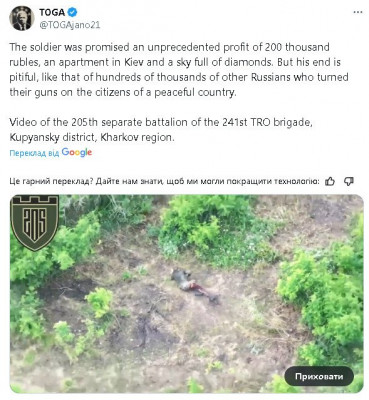This screenshot has width=369, height=400.
Task: Click the 'Kupyansky district, Kharkov region' line
Action: tap(92, 137)
